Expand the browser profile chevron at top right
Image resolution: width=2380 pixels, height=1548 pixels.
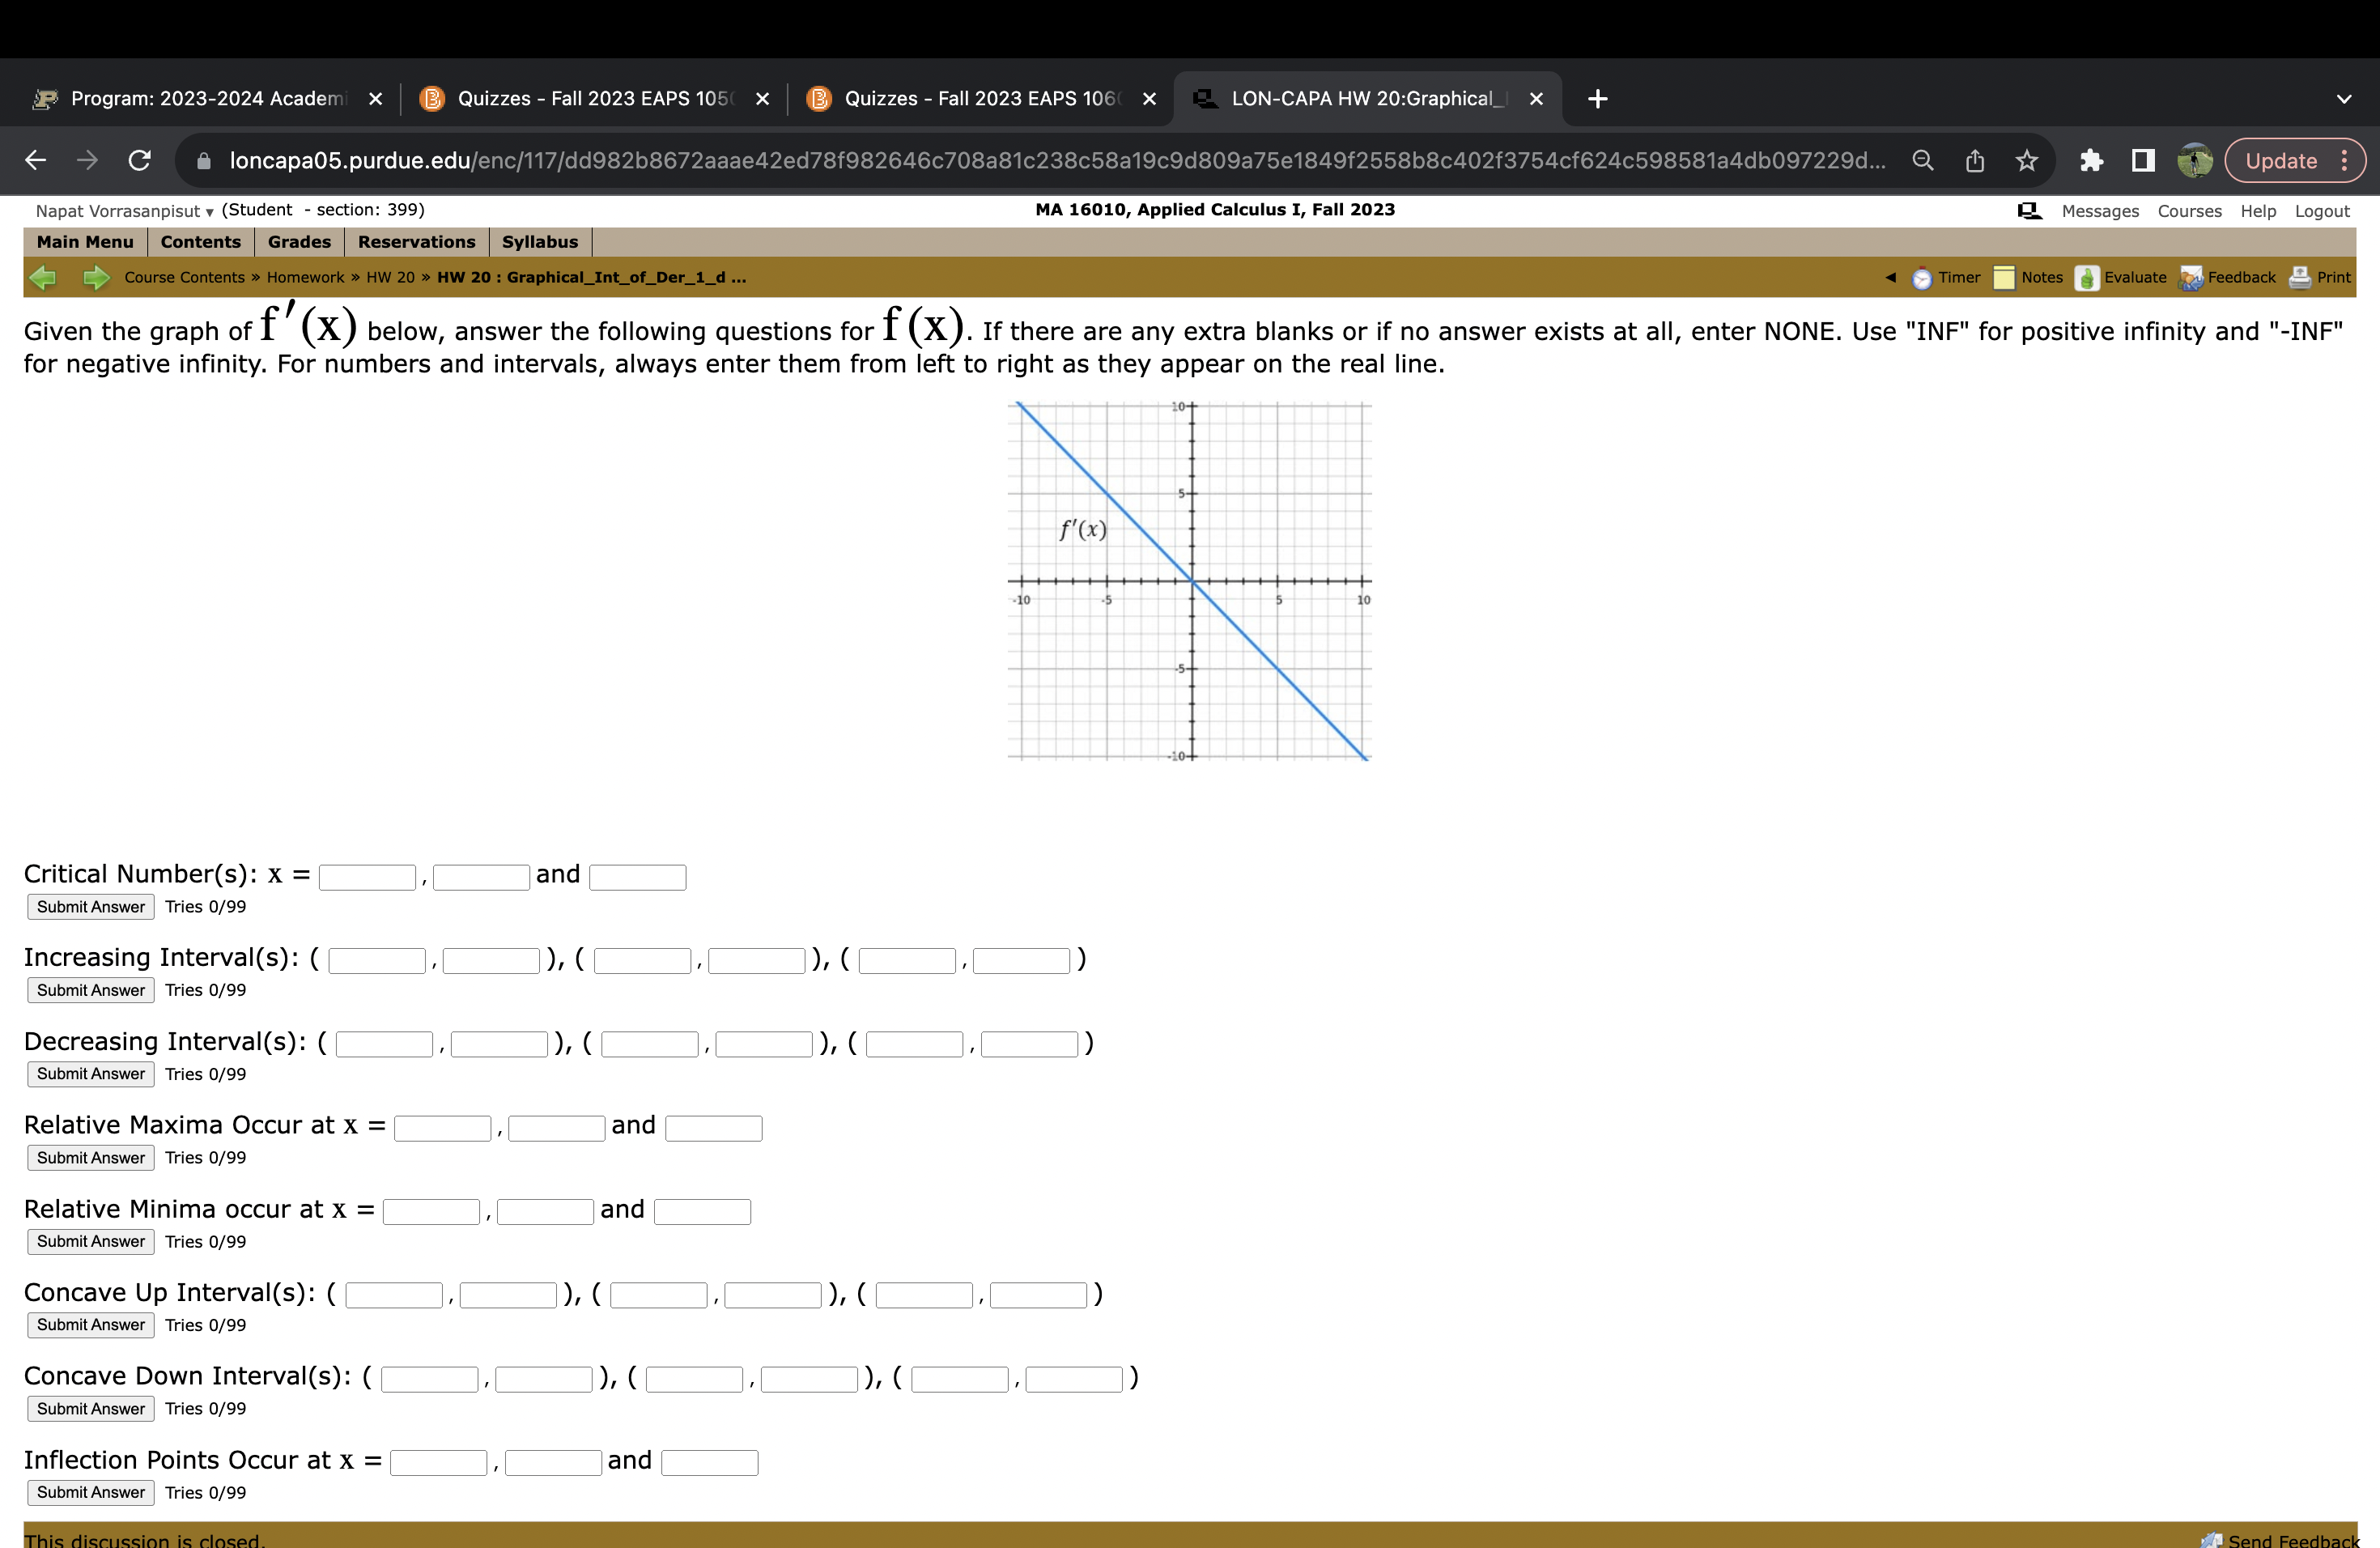tap(2343, 98)
